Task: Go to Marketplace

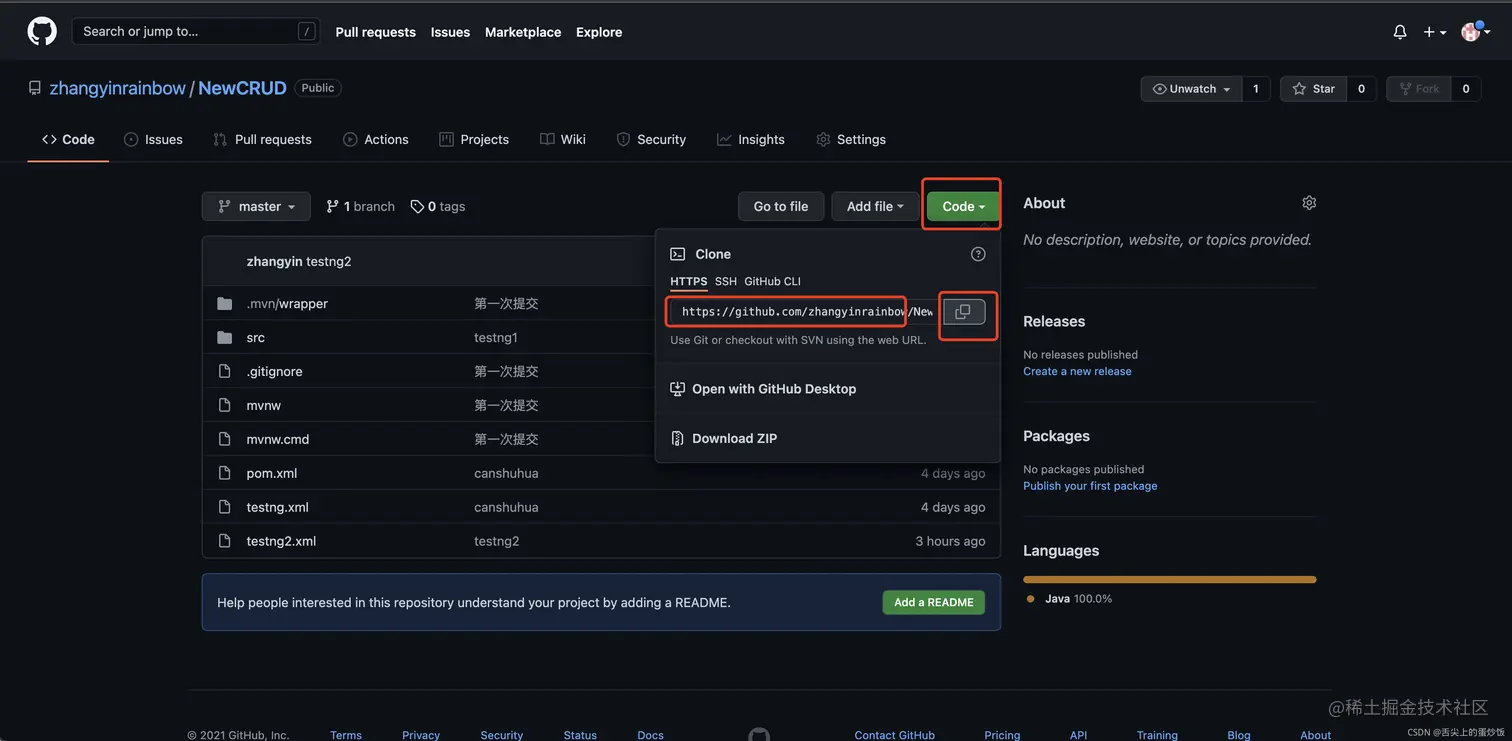Action: coord(523,32)
